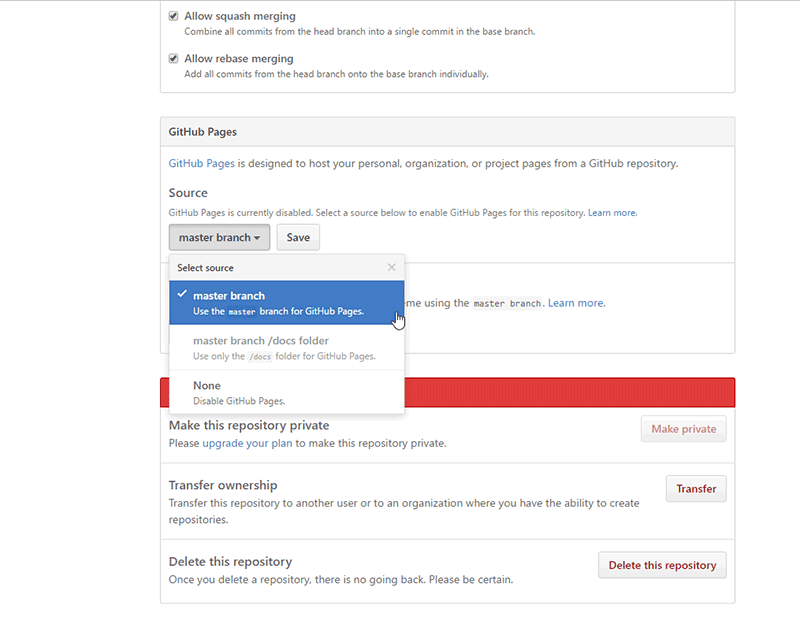
Task: Click Learn more link under Source
Action: tap(612, 213)
